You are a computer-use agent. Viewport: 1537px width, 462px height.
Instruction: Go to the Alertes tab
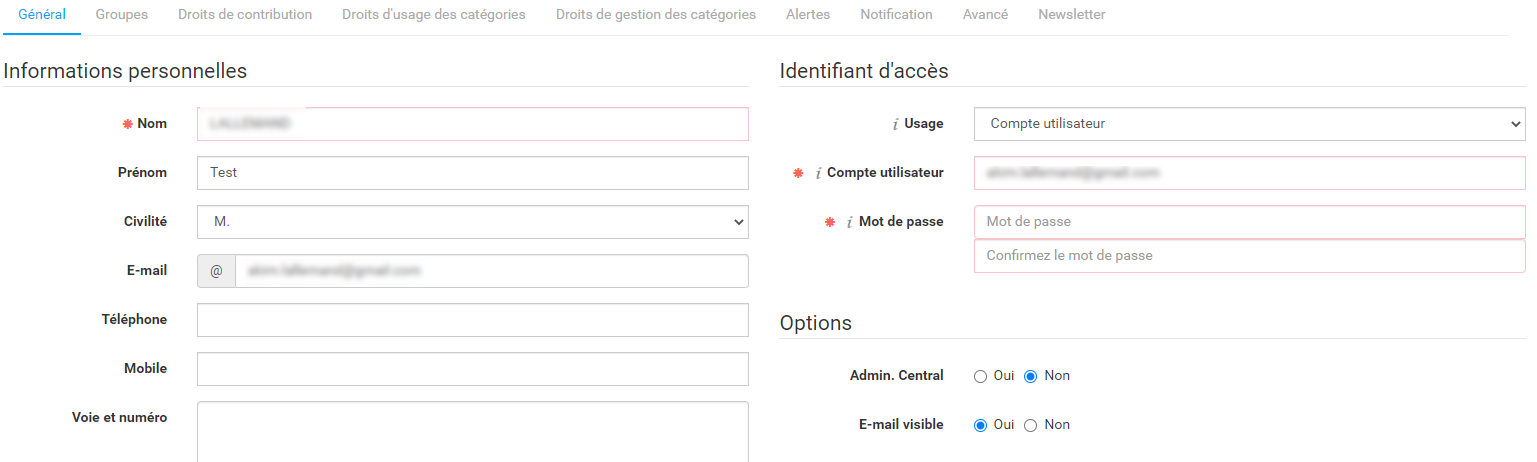(x=808, y=15)
